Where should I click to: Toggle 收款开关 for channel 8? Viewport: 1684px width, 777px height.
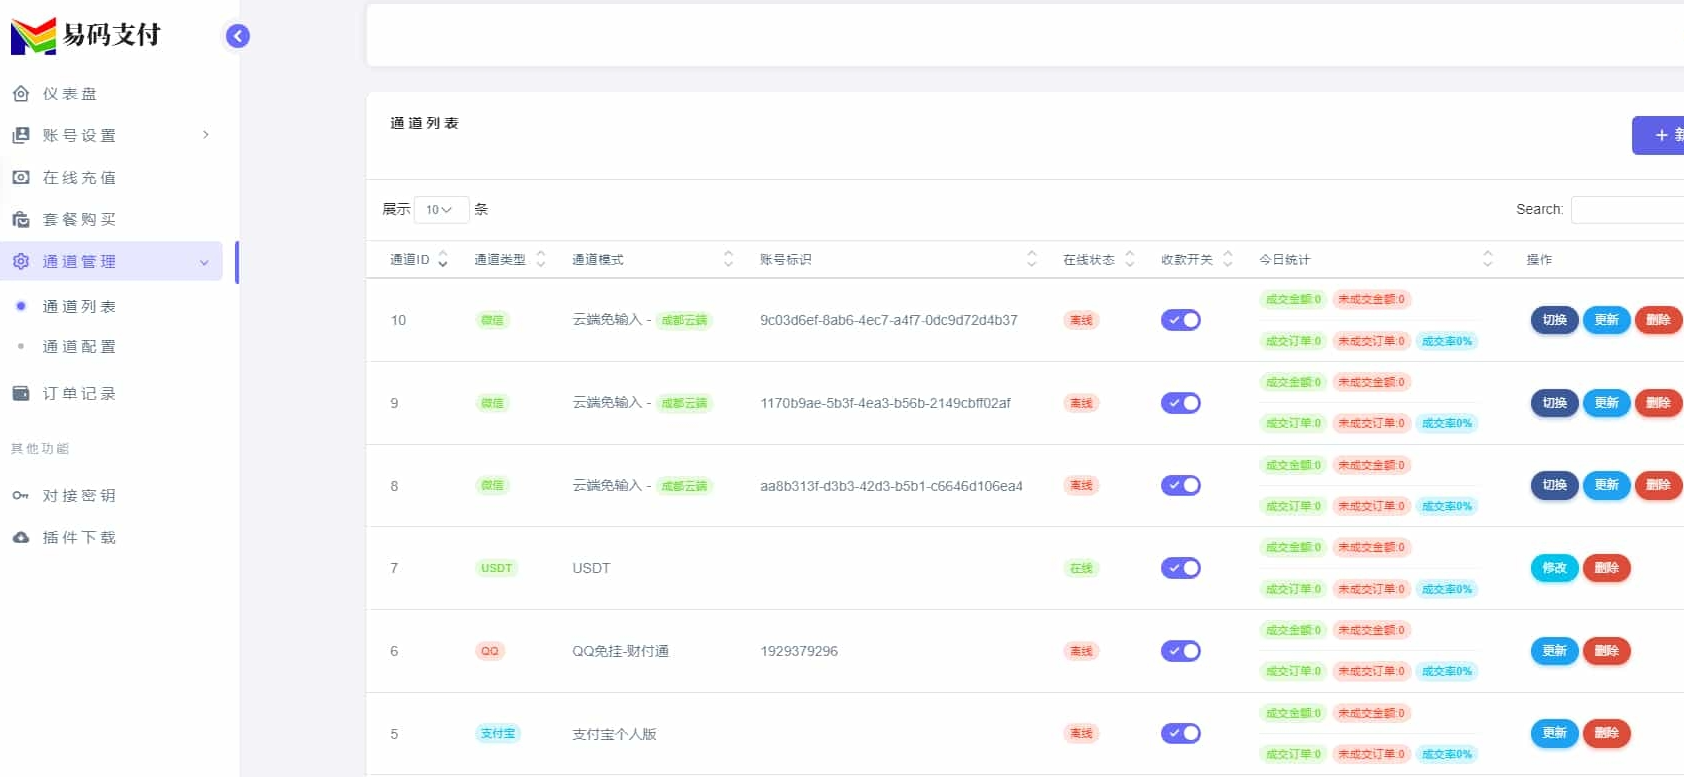1181,485
